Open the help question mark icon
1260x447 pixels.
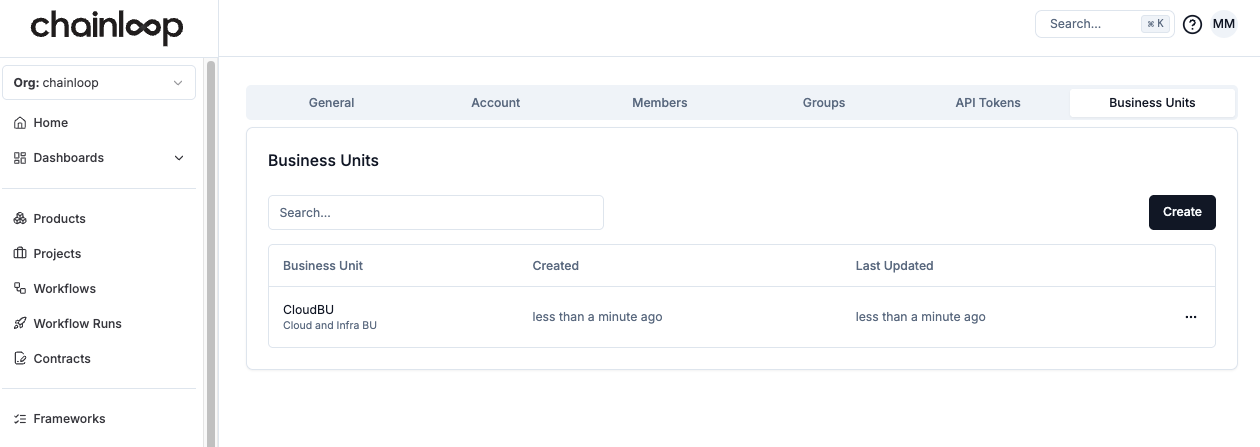coord(1192,24)
